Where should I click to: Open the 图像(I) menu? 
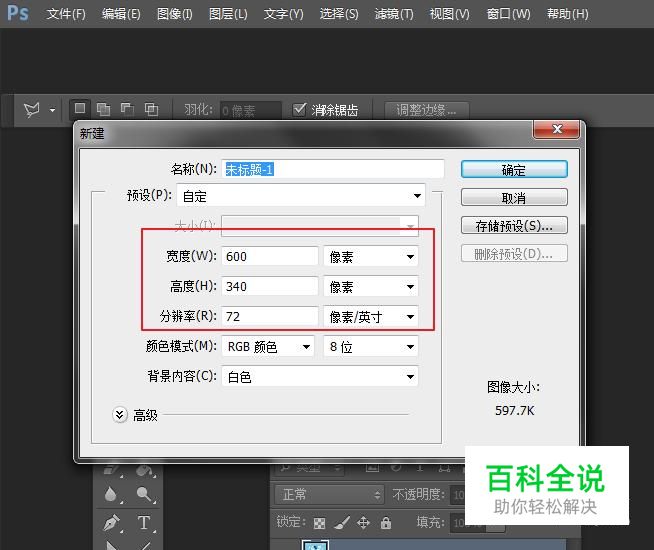[175, 14]
